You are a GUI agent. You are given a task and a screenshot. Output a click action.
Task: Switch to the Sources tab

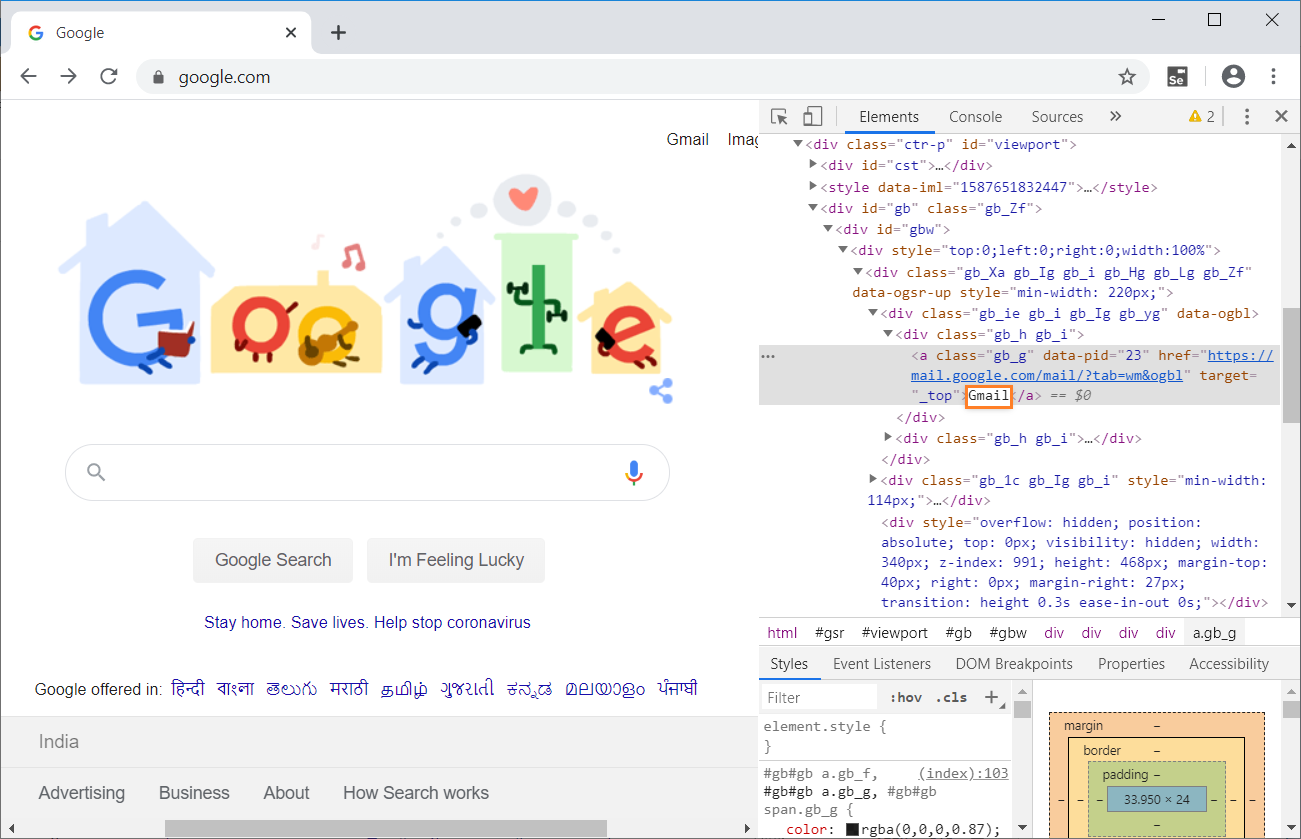tap(1057, 117)
